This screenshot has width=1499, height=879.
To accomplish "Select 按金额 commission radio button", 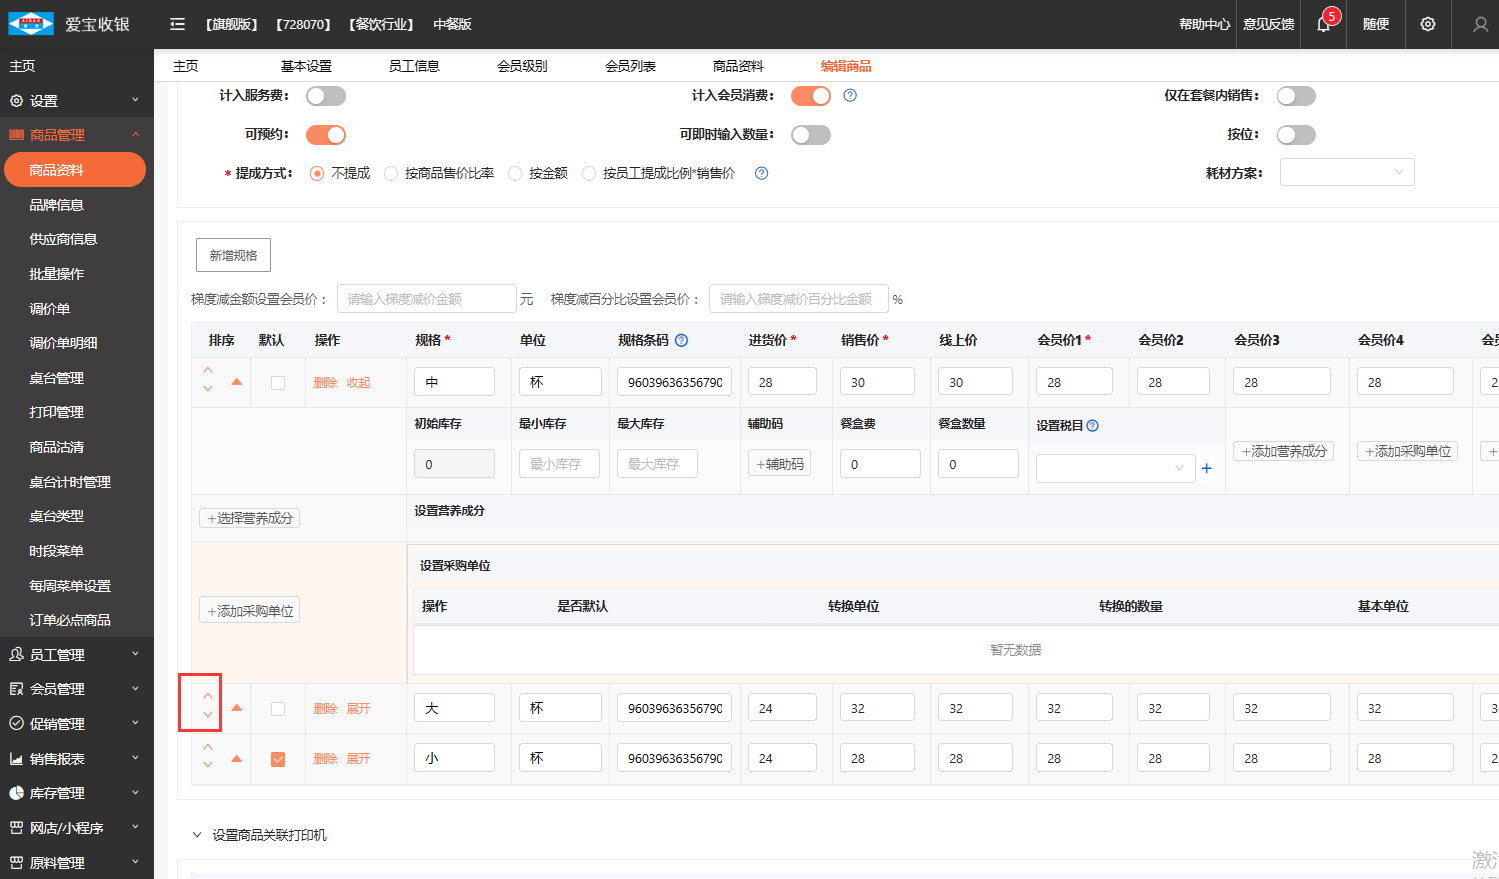I will click(x=516, y=174).
